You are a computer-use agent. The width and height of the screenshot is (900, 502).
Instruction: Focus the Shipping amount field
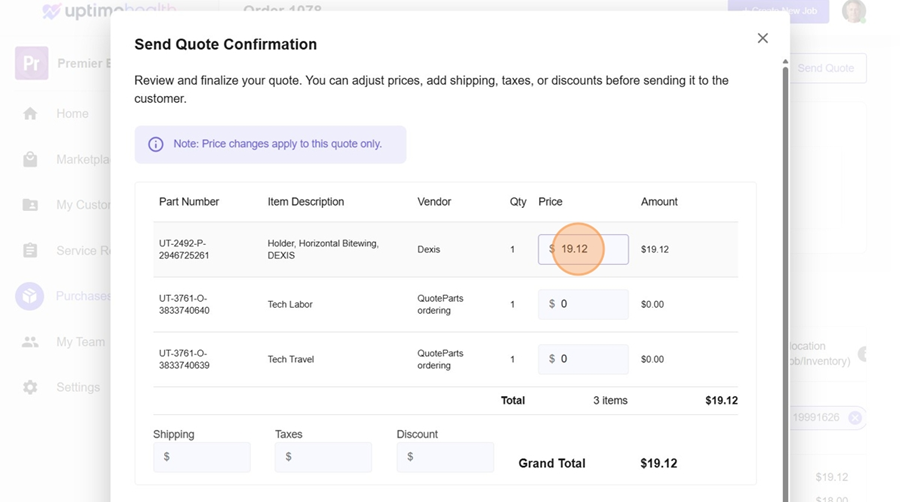click(207, 457)
